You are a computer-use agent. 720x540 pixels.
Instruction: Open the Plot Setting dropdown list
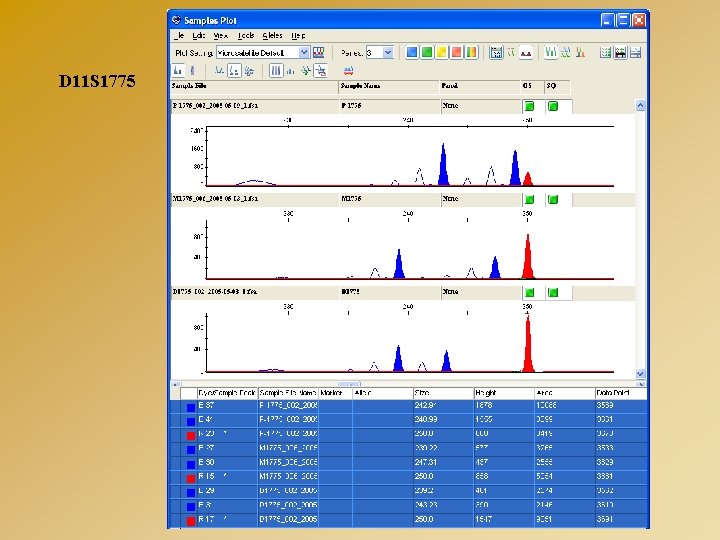point(304,53)
